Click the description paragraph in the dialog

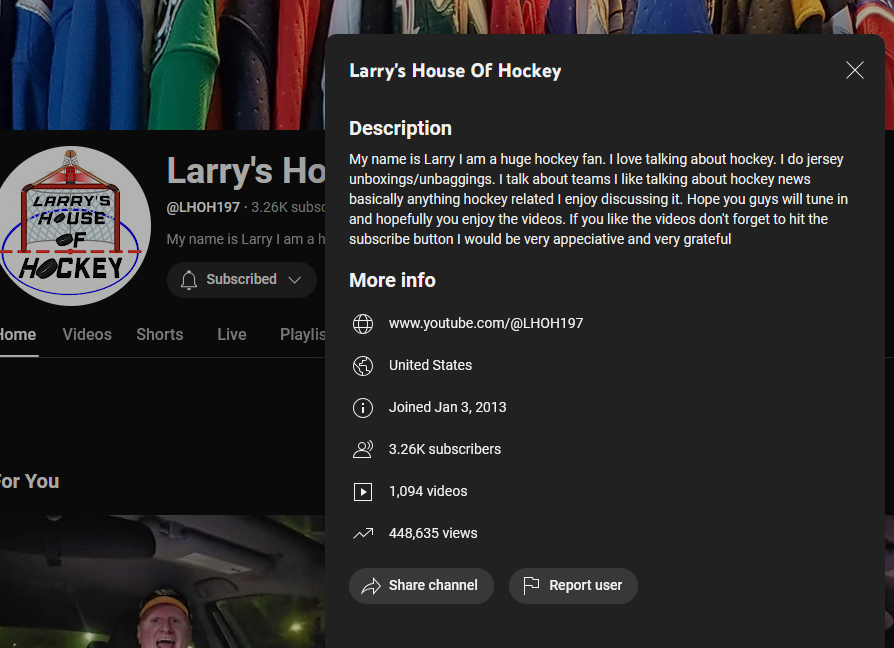click(598, 199)
